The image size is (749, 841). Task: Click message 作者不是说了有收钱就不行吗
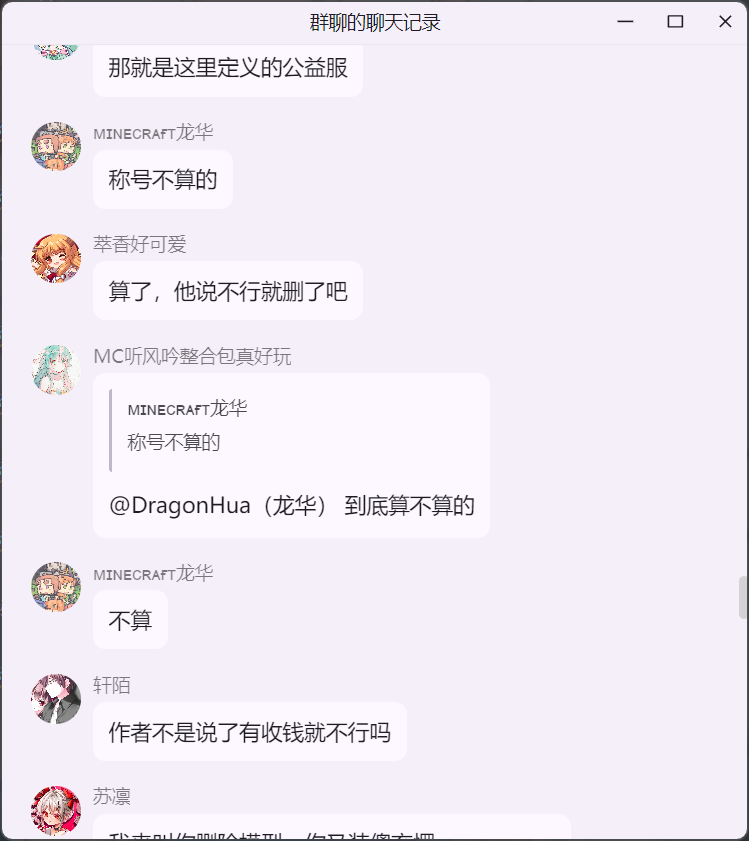[250, 732]
